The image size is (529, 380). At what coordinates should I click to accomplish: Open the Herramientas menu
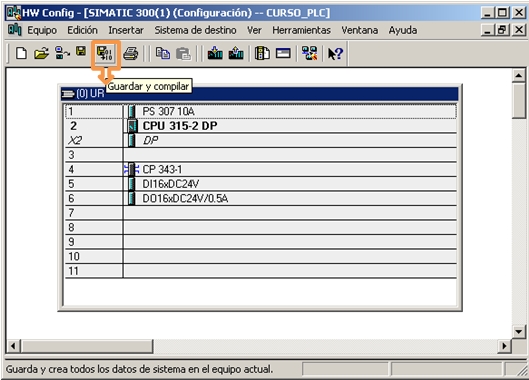pyautogui.click(x=301, y=30)
